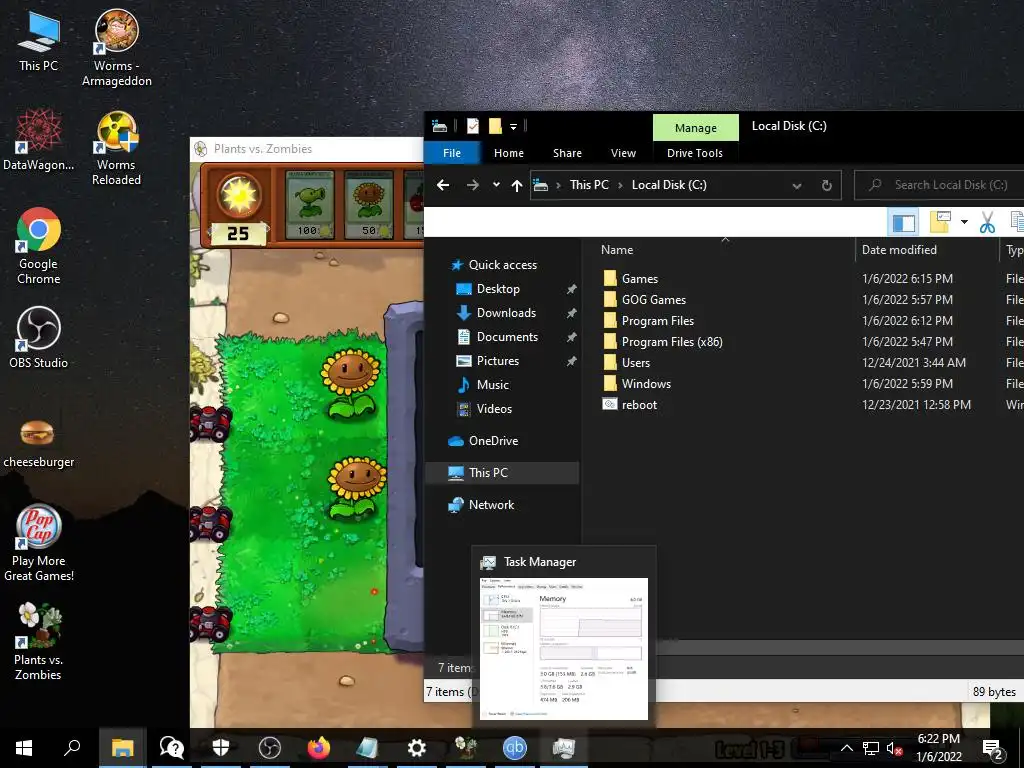Click the lower sunflower on the lawn

pos(357,488)
